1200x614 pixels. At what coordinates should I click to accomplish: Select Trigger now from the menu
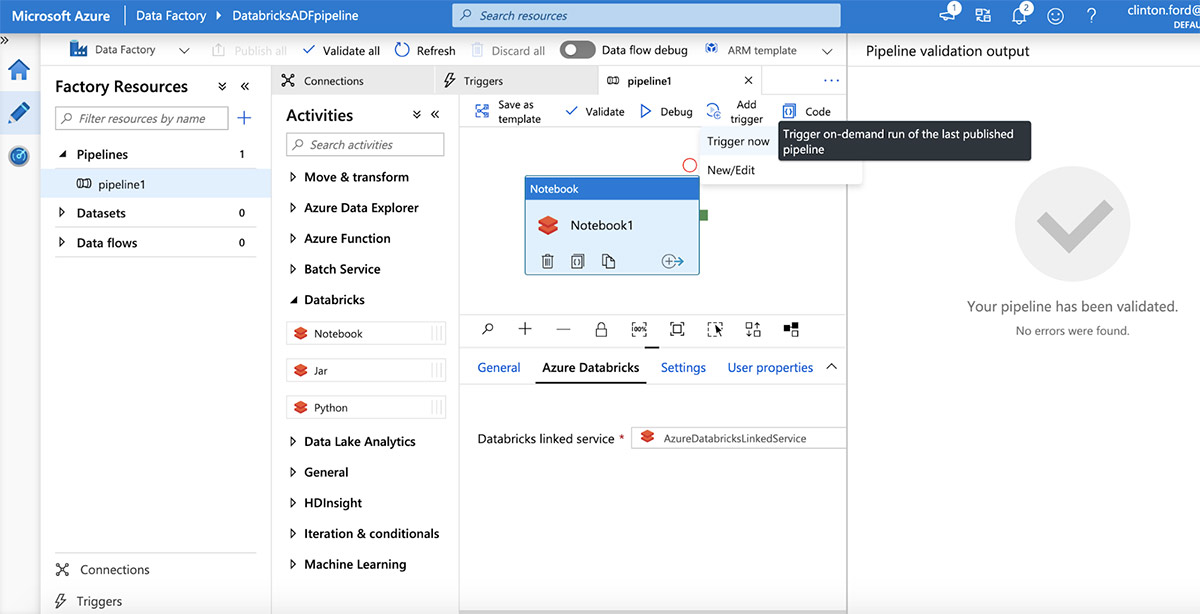coord(738,141)
